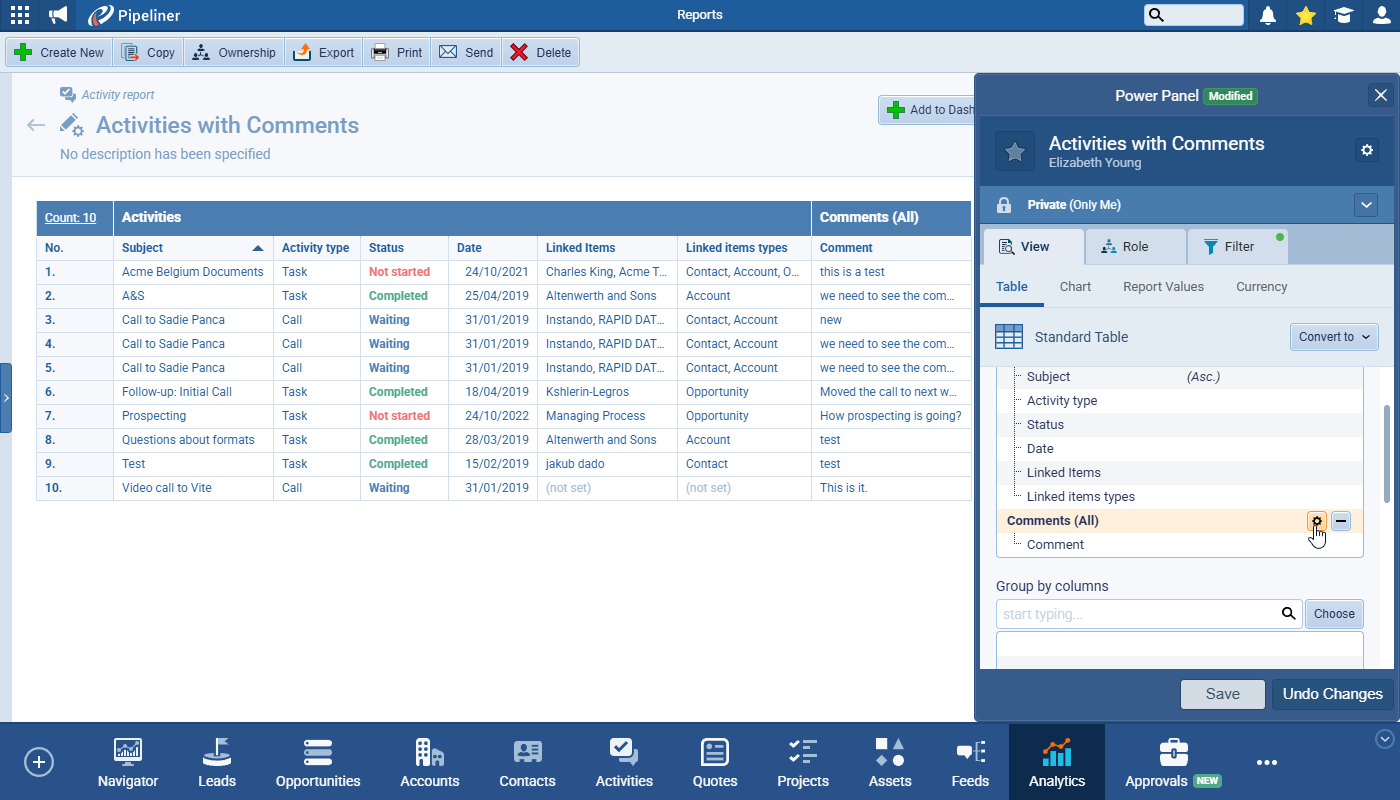This screenshot has width=1400, height=800.
Task: Click the Count: 10 link
Action: click(x=70, y=218)
